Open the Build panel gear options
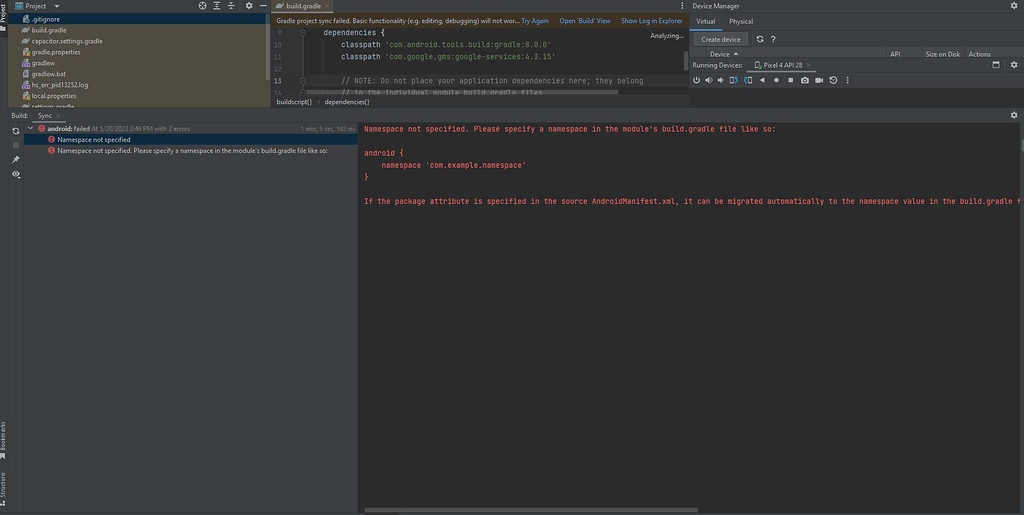Viewport: 1024px width, 515px height. coord(1014,115)
